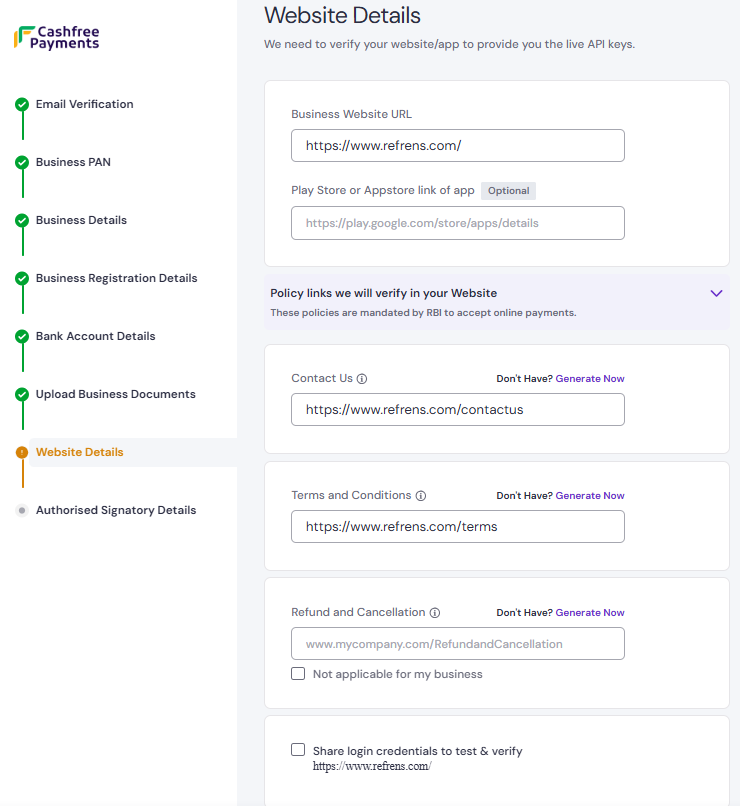Click green checkmark beside Upload Business Documents
Image resolution: width=740 pixels, height=806 pixels.
(22, 395)
